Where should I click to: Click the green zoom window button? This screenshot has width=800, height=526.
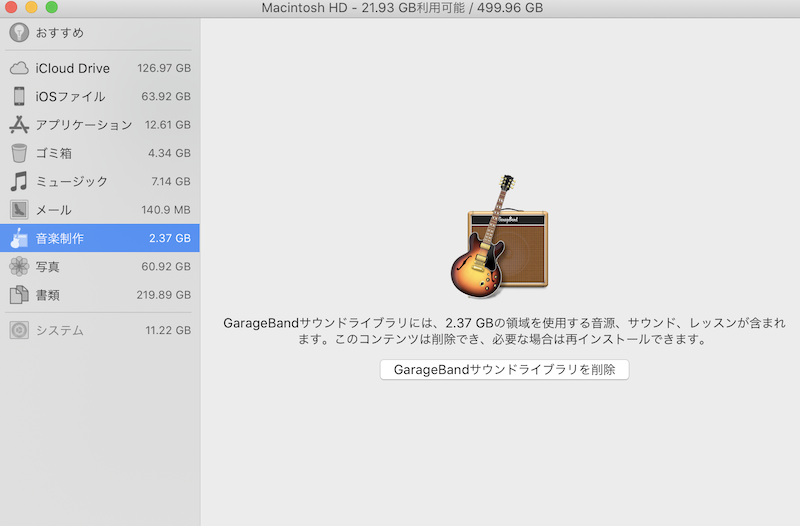click(x=52, y=8)
